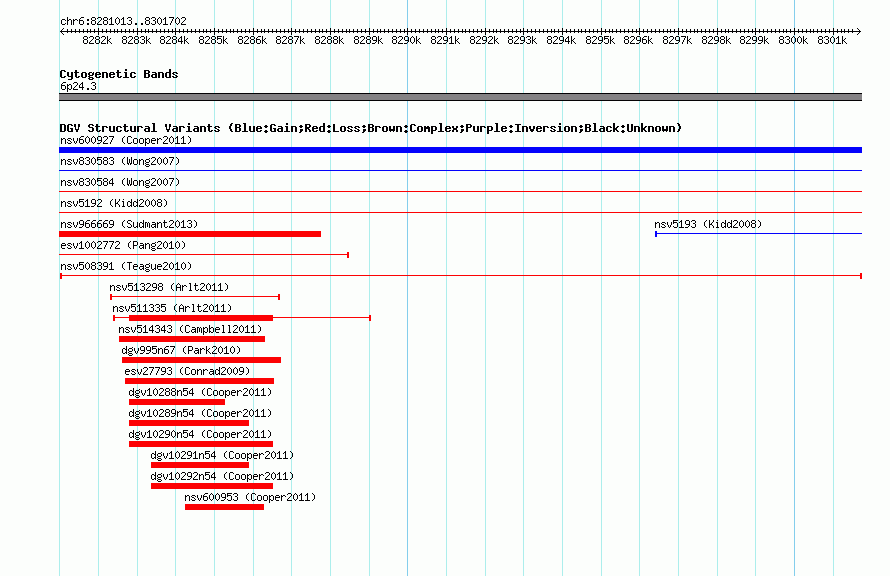Screen dimensions: 890x576
Task: Click the chr6:8281013..8301702 coordinates label
Action: coord(123,21)
